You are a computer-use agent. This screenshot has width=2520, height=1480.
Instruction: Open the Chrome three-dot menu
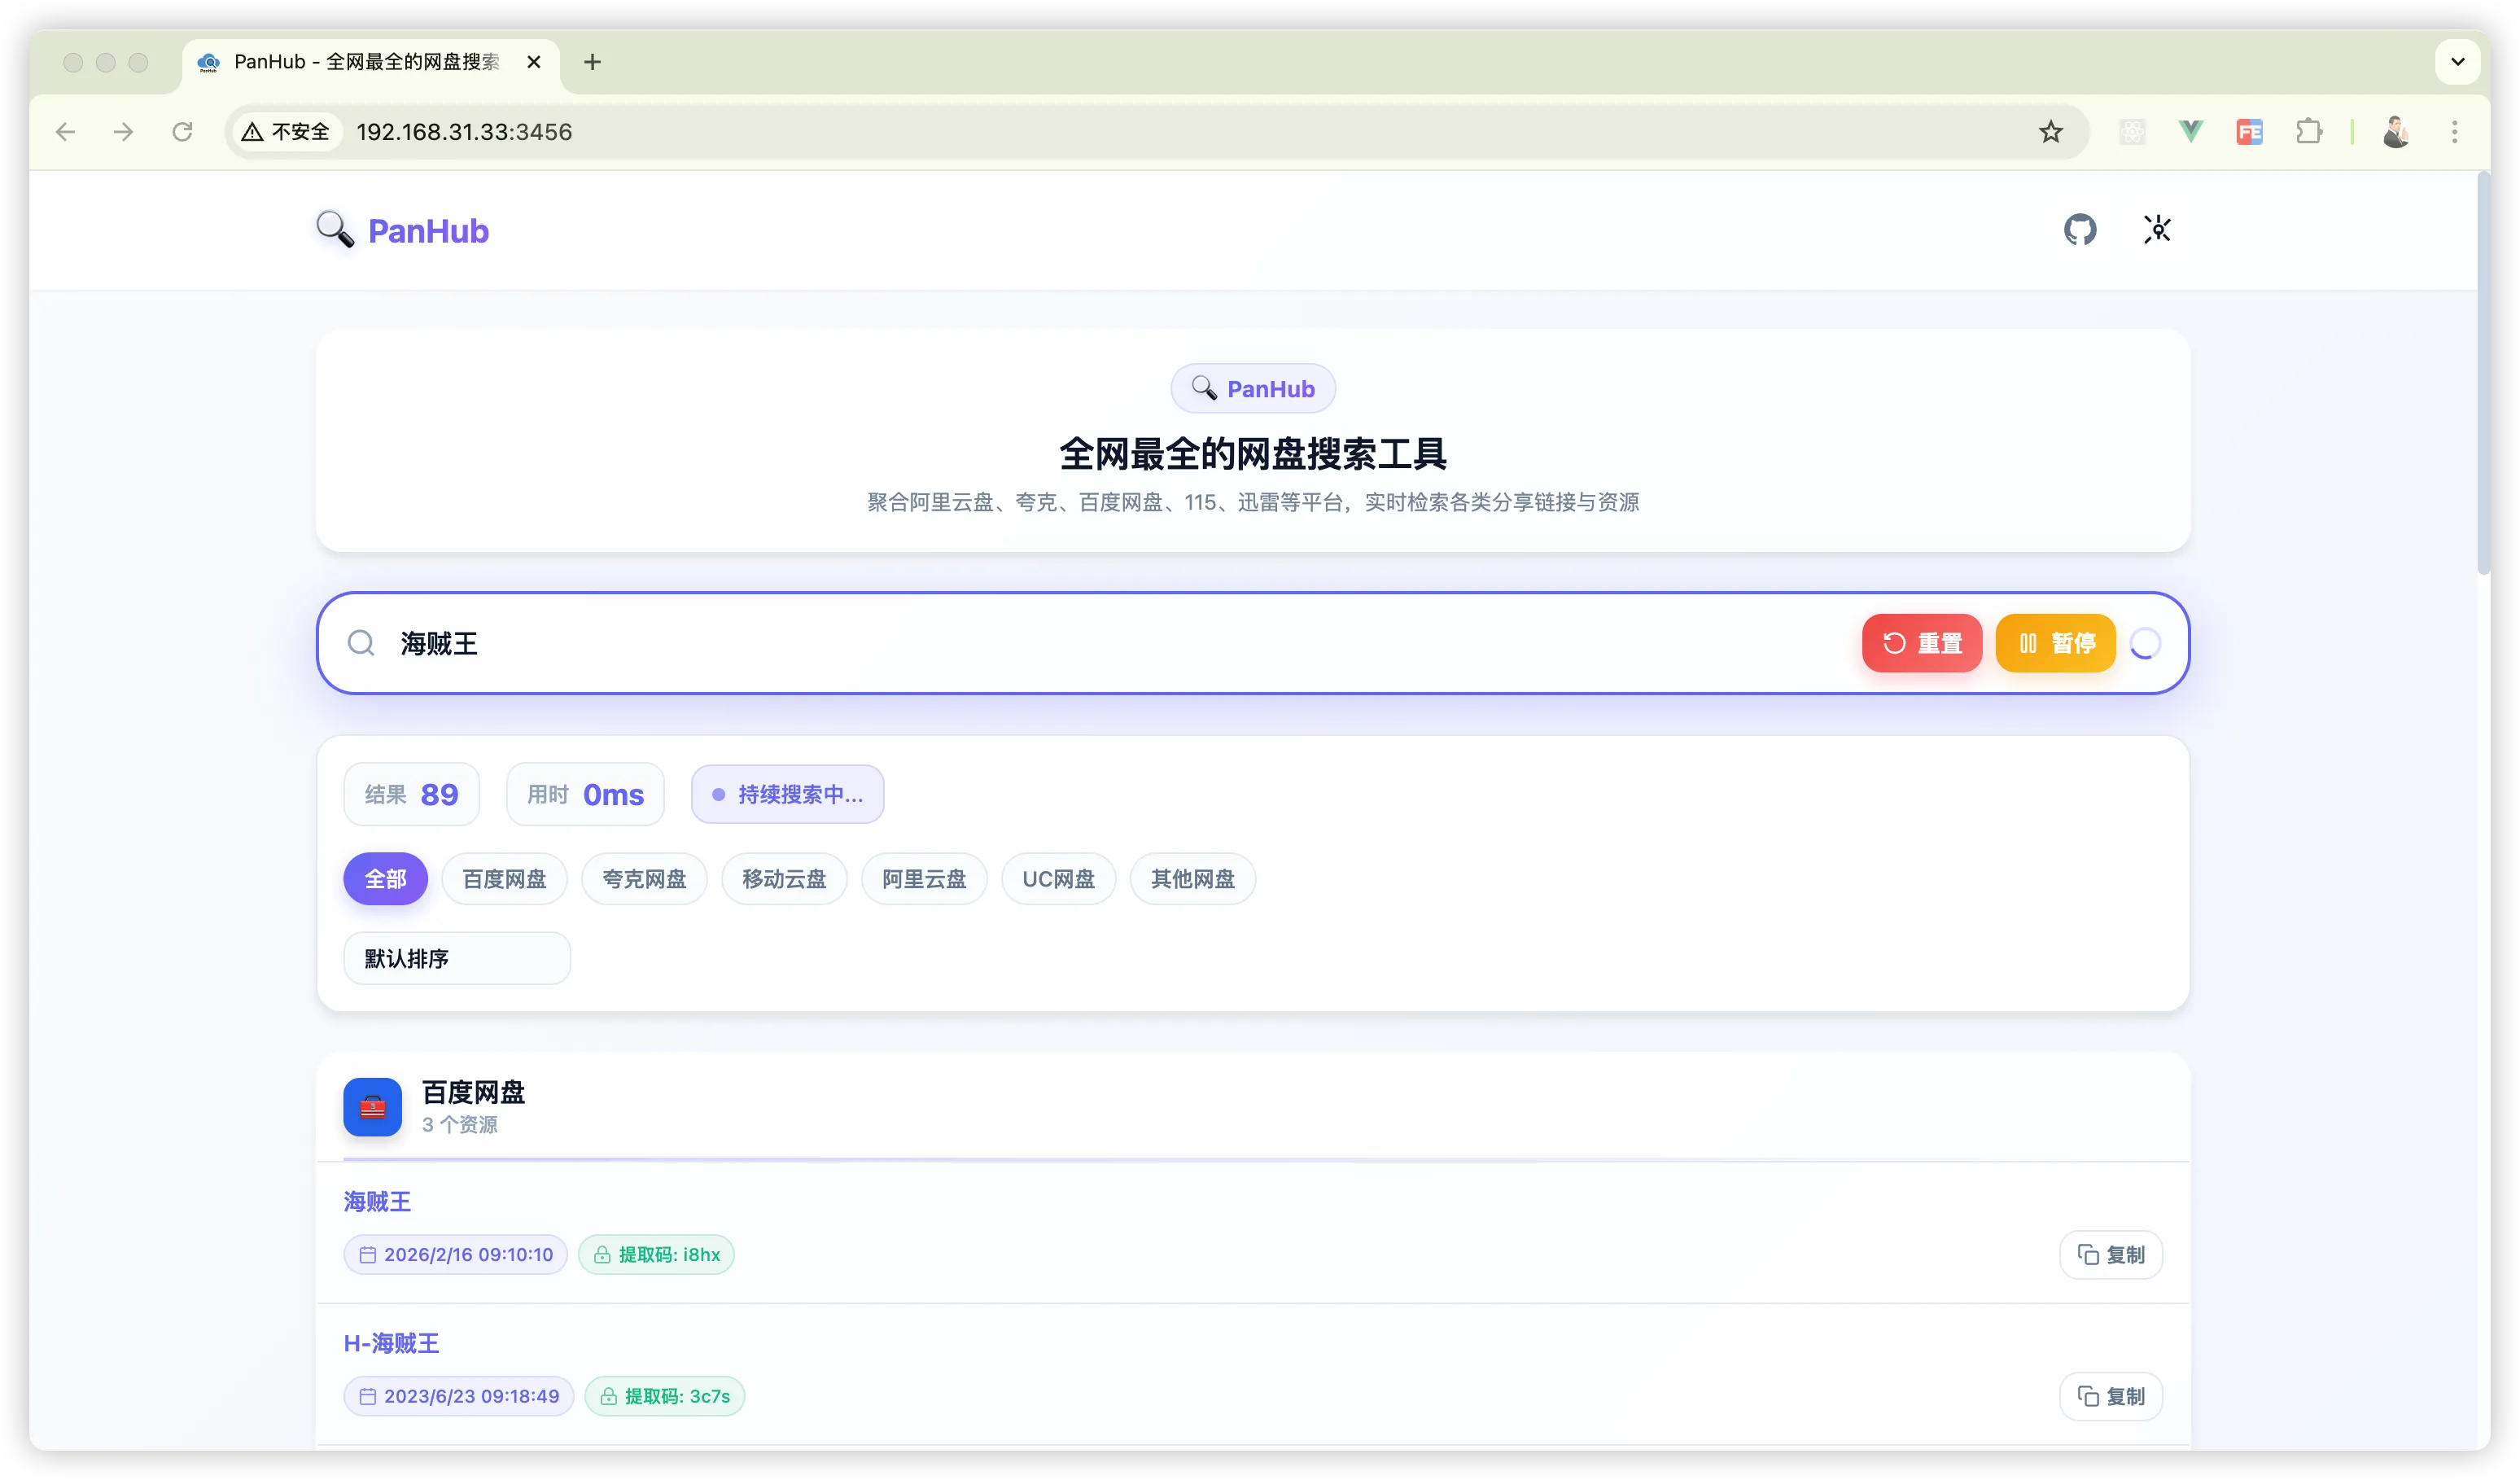click(2455, 132)
